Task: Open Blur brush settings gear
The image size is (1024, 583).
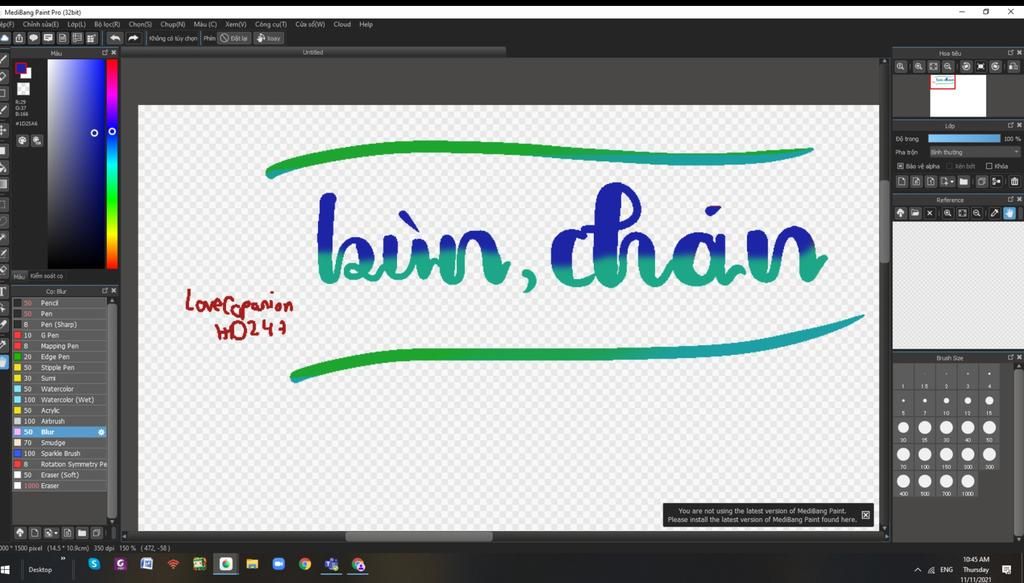Action: 101,432
